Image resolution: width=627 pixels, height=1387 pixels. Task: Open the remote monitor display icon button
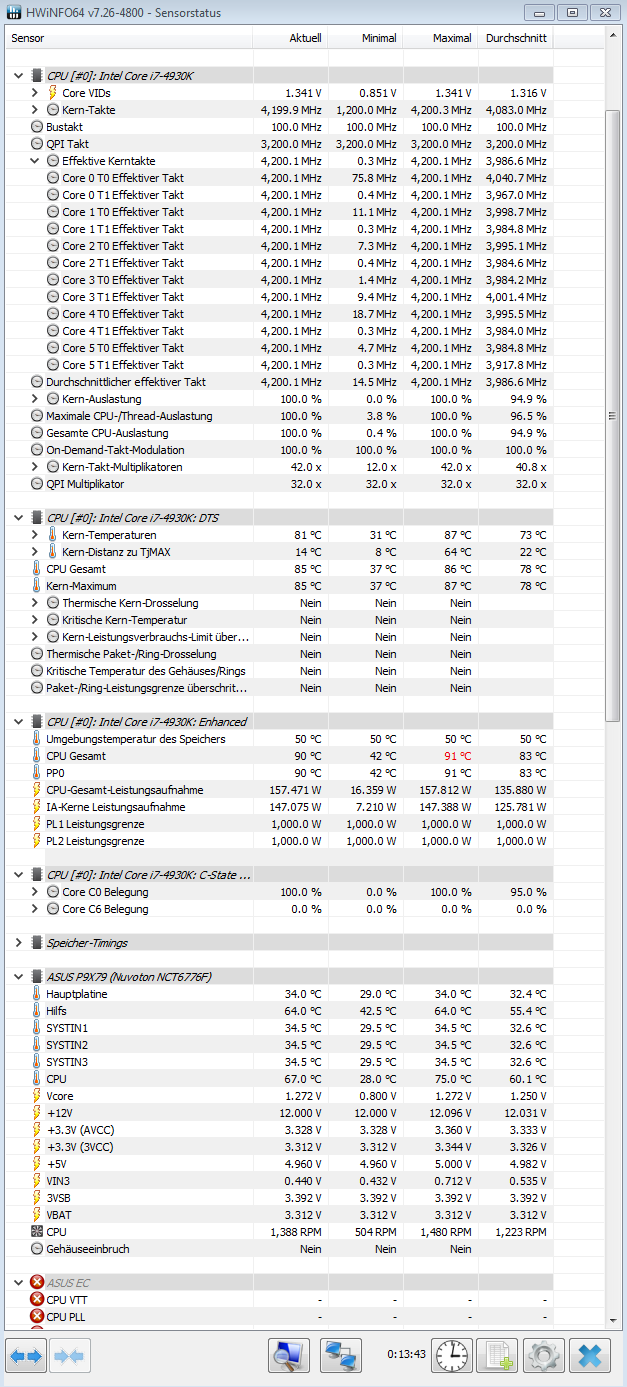coord(289,1356)
